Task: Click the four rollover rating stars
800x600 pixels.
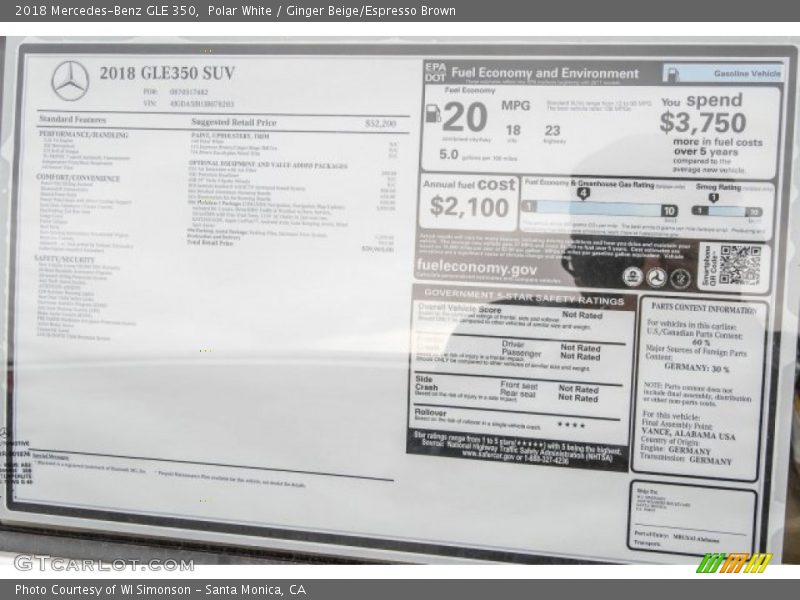Action: point(571,425)
